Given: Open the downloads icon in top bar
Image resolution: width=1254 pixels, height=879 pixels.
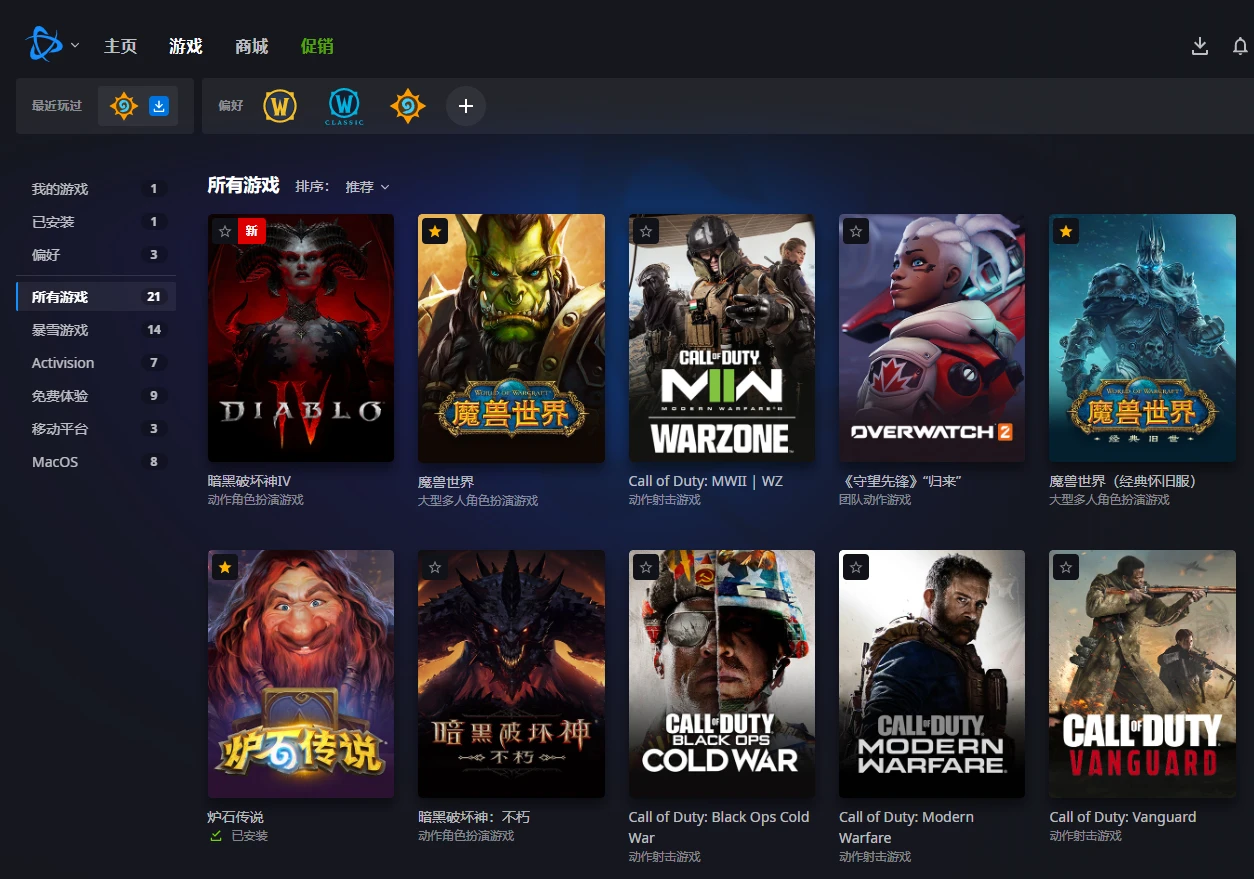Looking at the screenshot, I should pyautogui.click(x=1200, y=46).
